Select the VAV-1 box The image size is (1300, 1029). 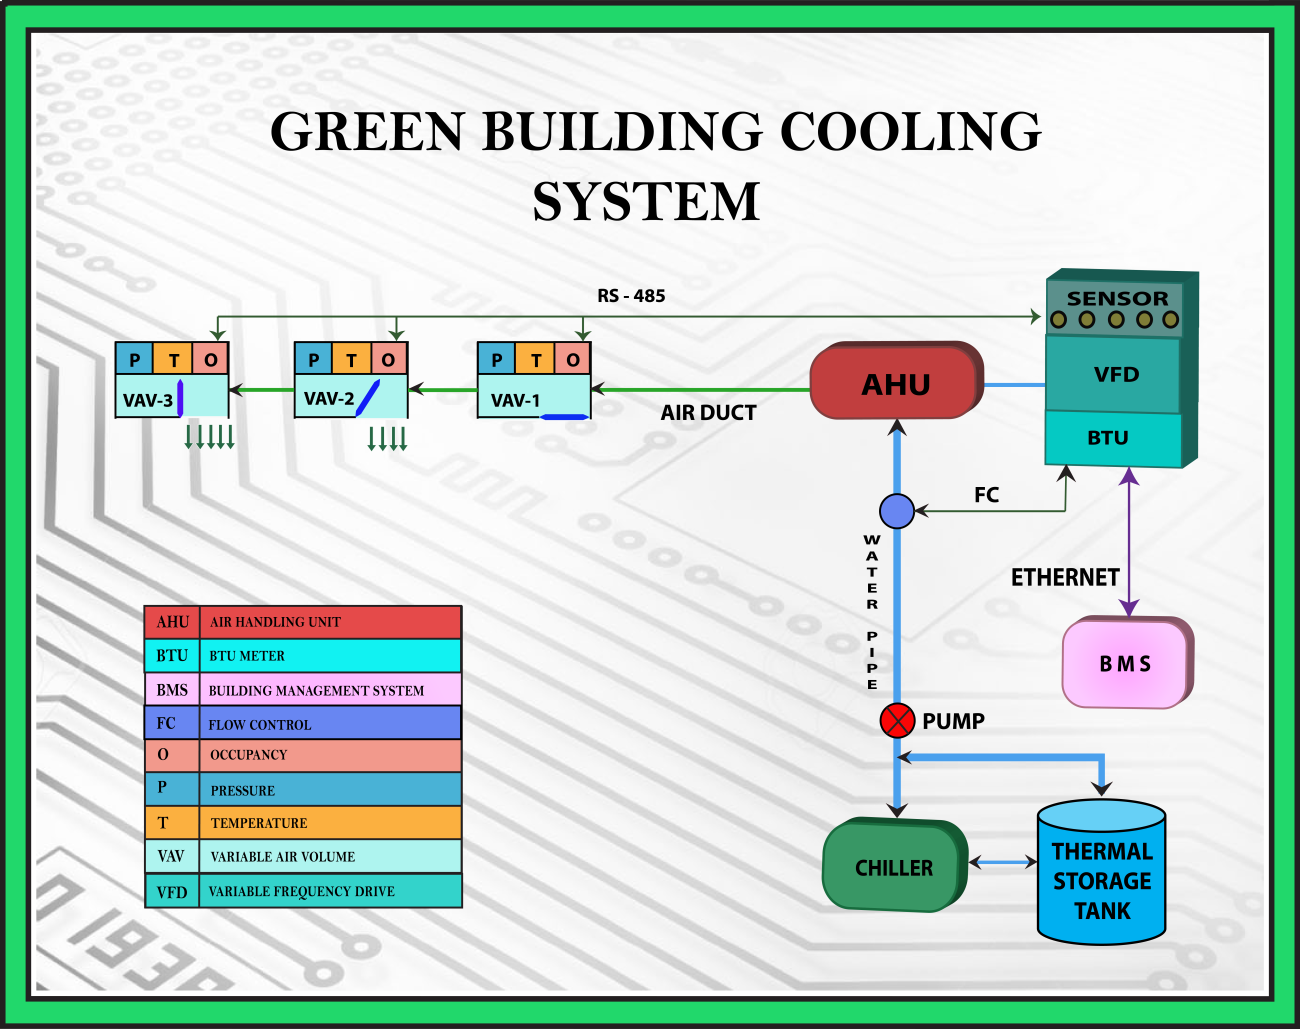click(534, 398)
